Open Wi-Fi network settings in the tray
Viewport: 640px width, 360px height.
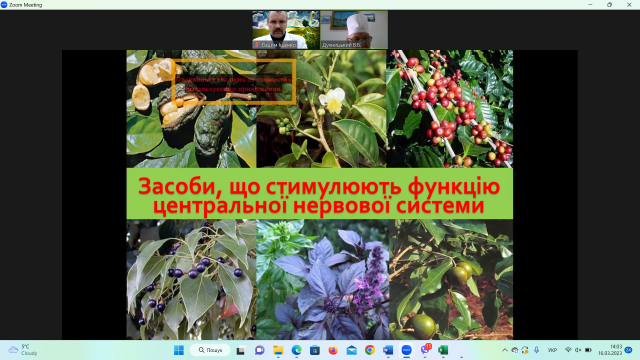568,350
